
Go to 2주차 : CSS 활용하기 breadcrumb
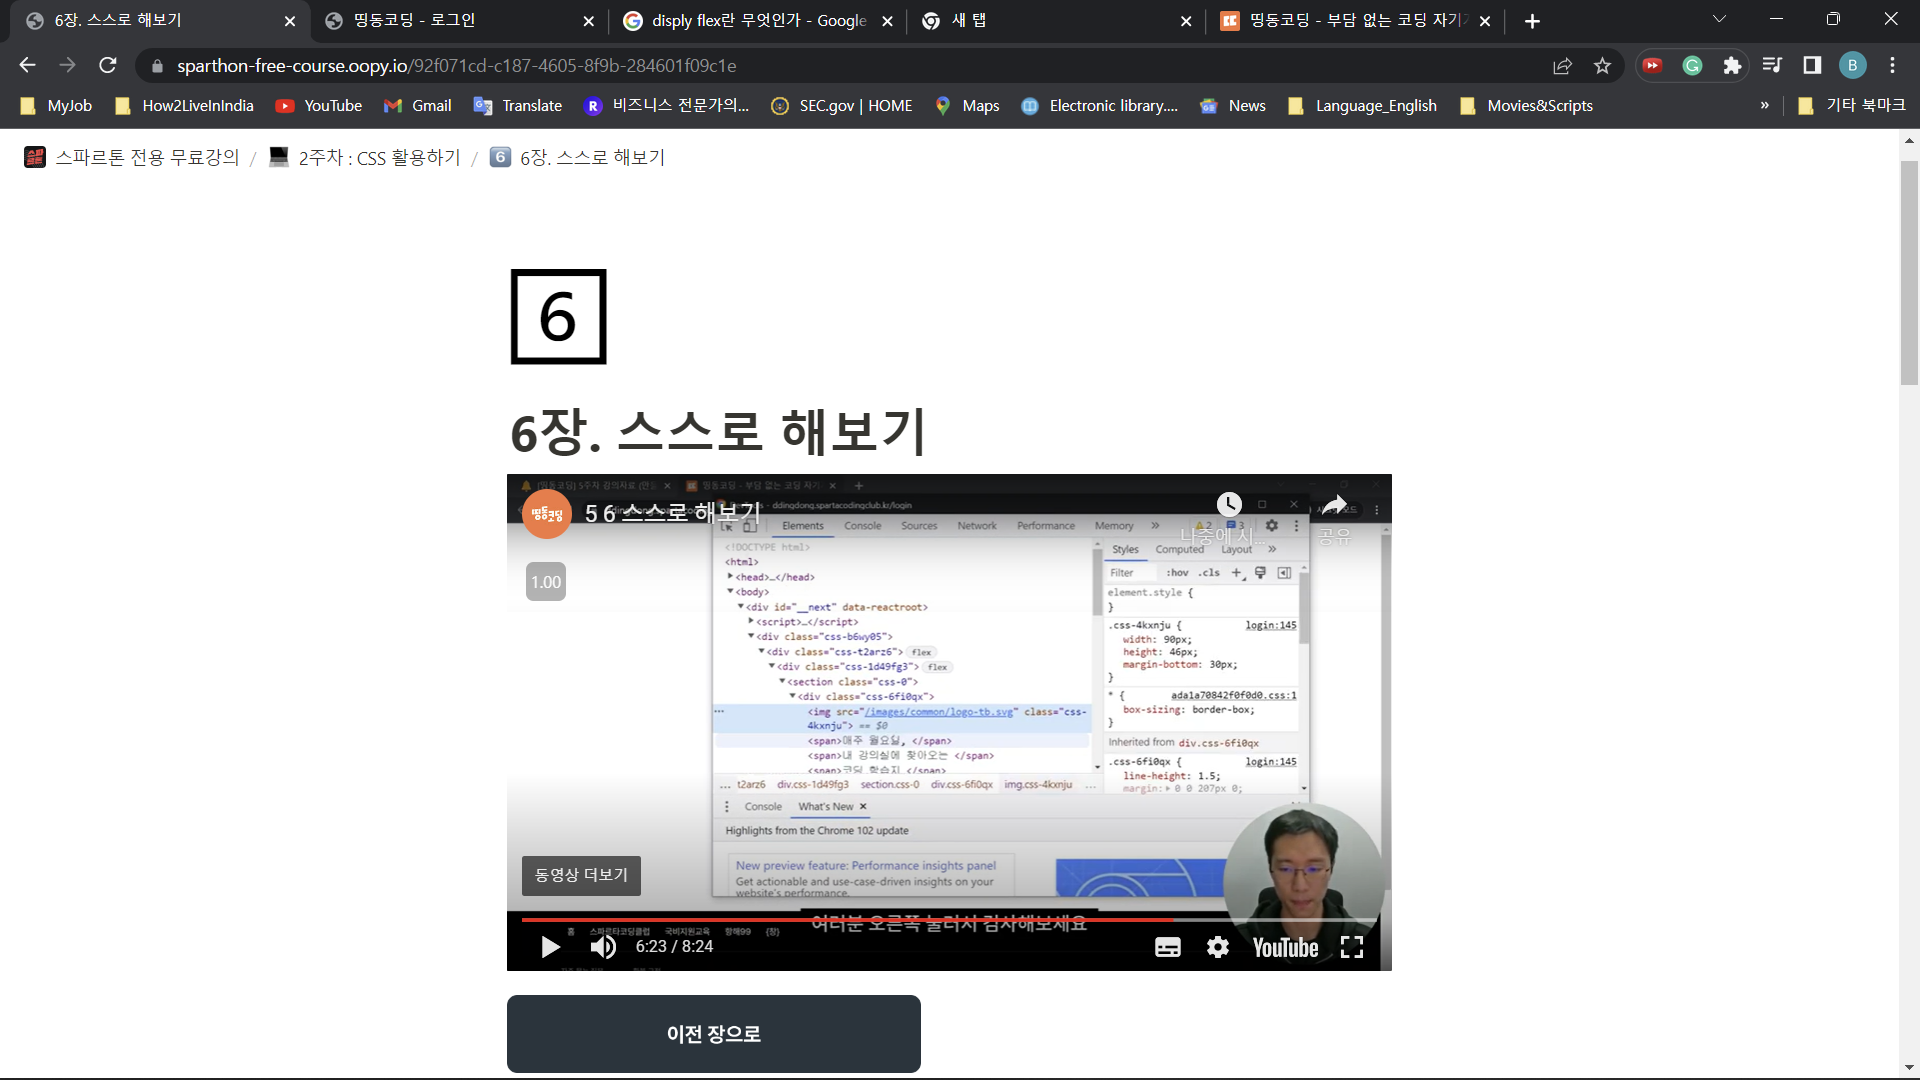coord(365,157)
